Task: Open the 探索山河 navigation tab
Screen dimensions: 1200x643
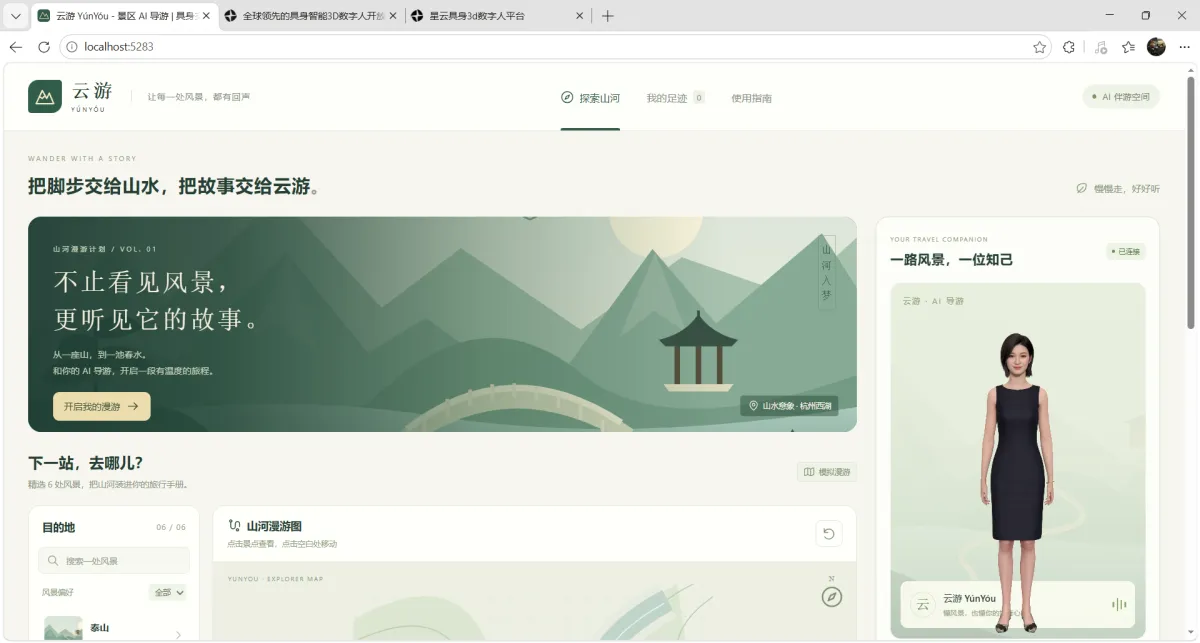Action: [590, 98]
